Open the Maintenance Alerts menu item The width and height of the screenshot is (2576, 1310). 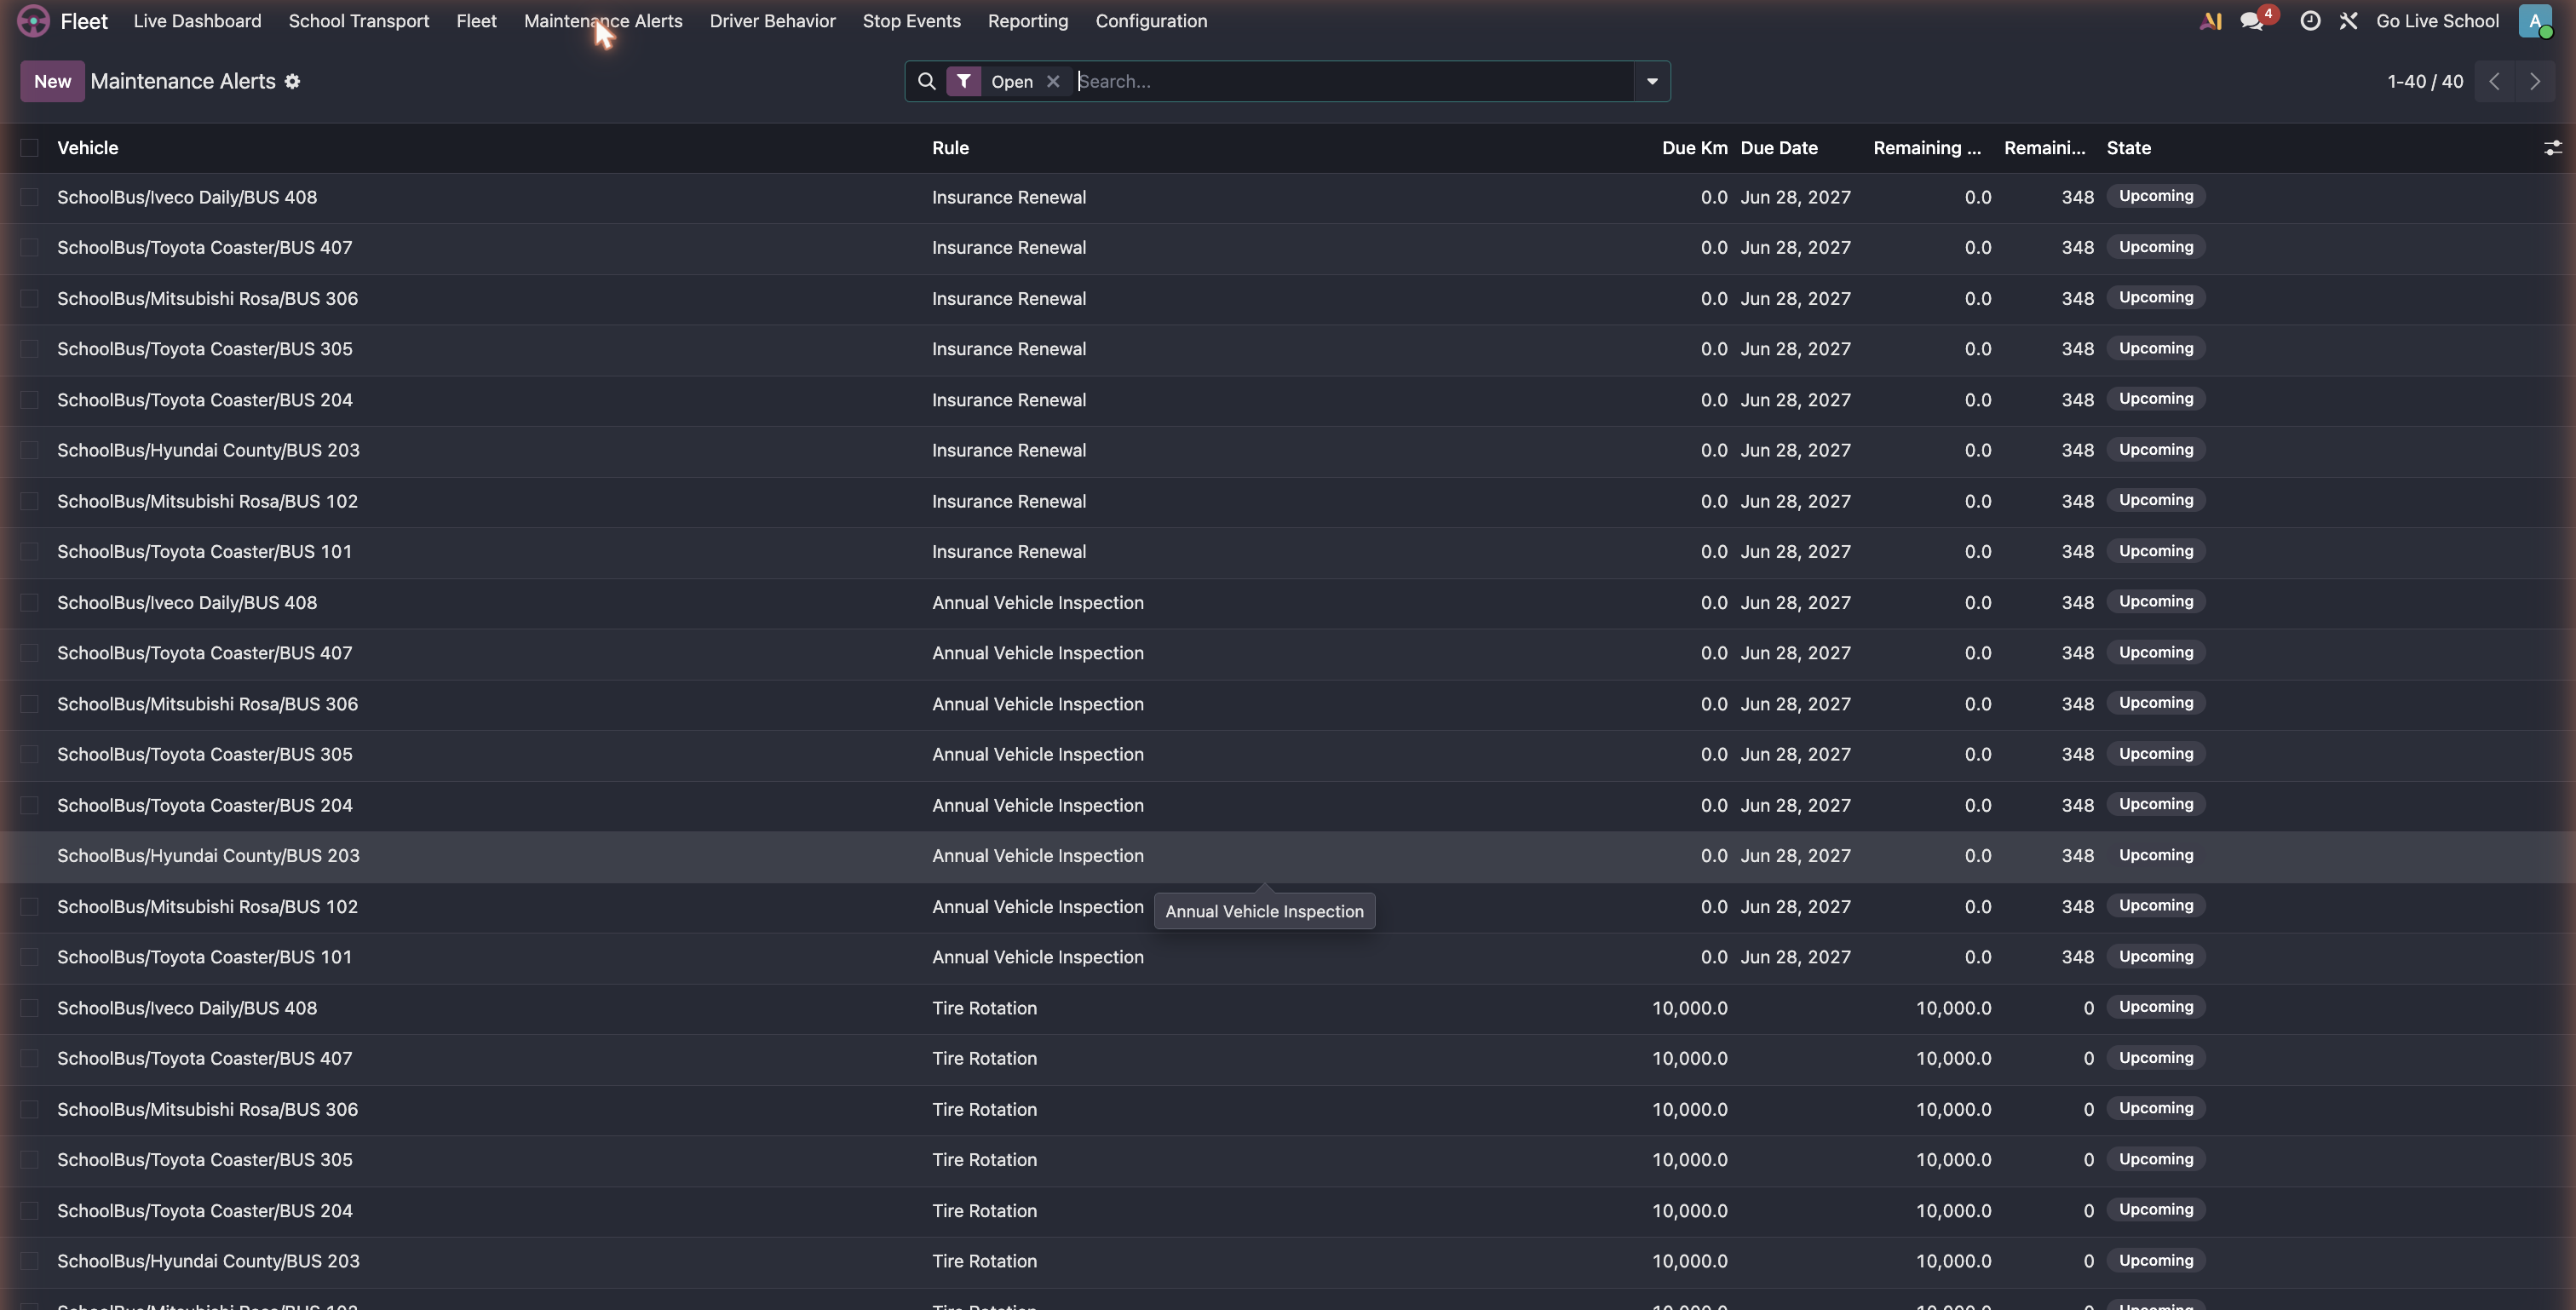tap(603, 21)
